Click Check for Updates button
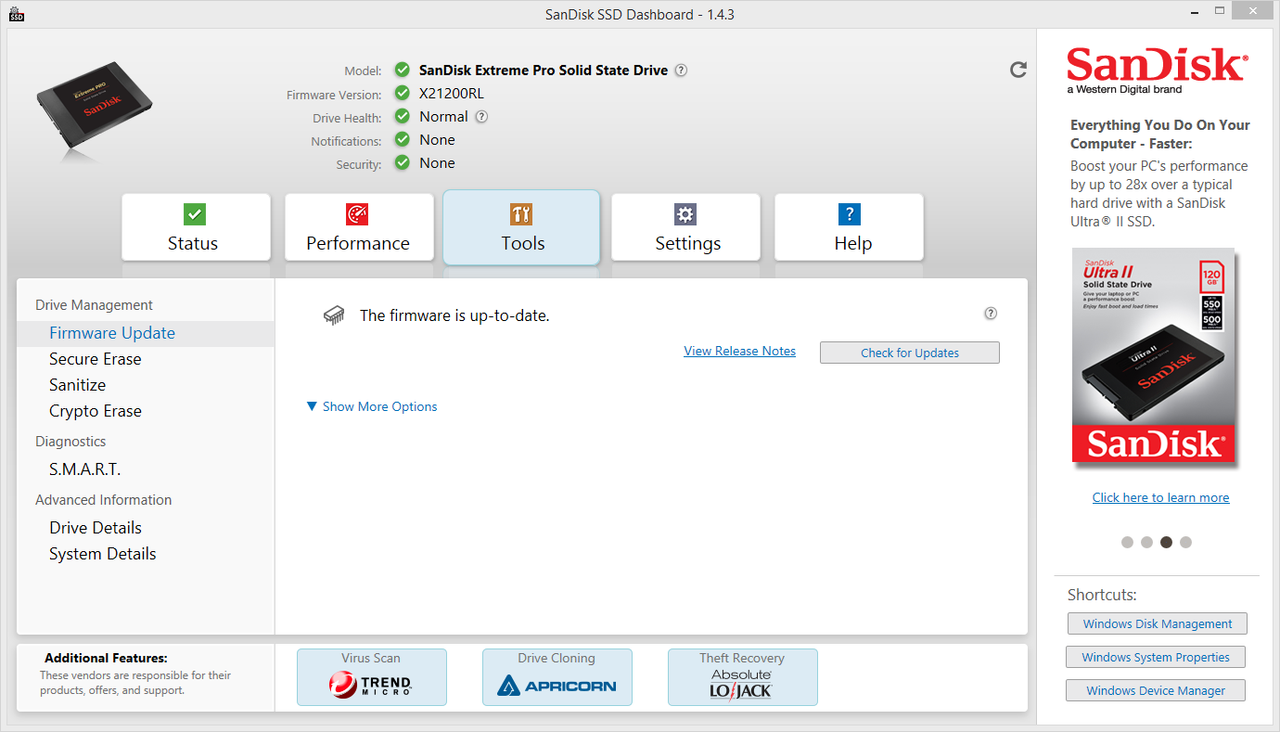 (x=910, y=353)
